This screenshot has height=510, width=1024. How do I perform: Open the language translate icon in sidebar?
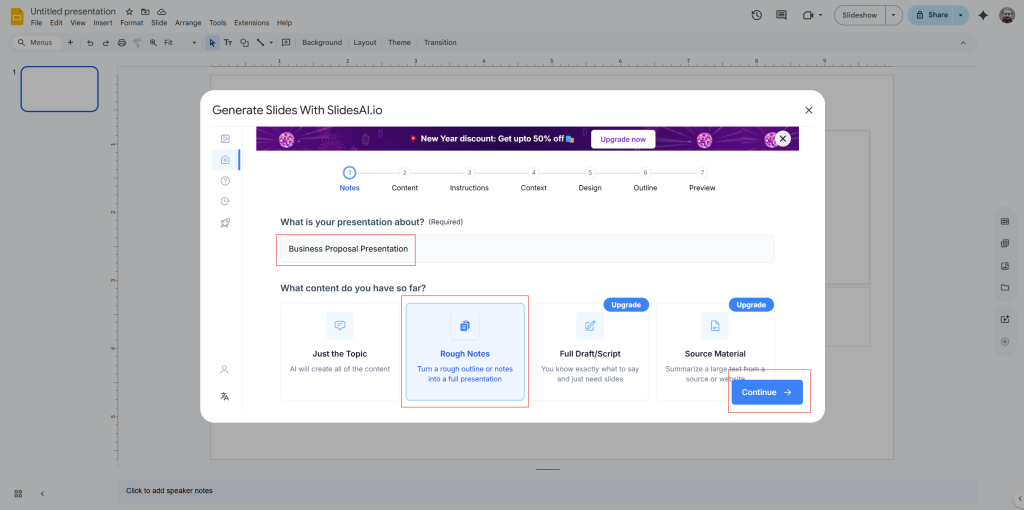click(225, 396)
